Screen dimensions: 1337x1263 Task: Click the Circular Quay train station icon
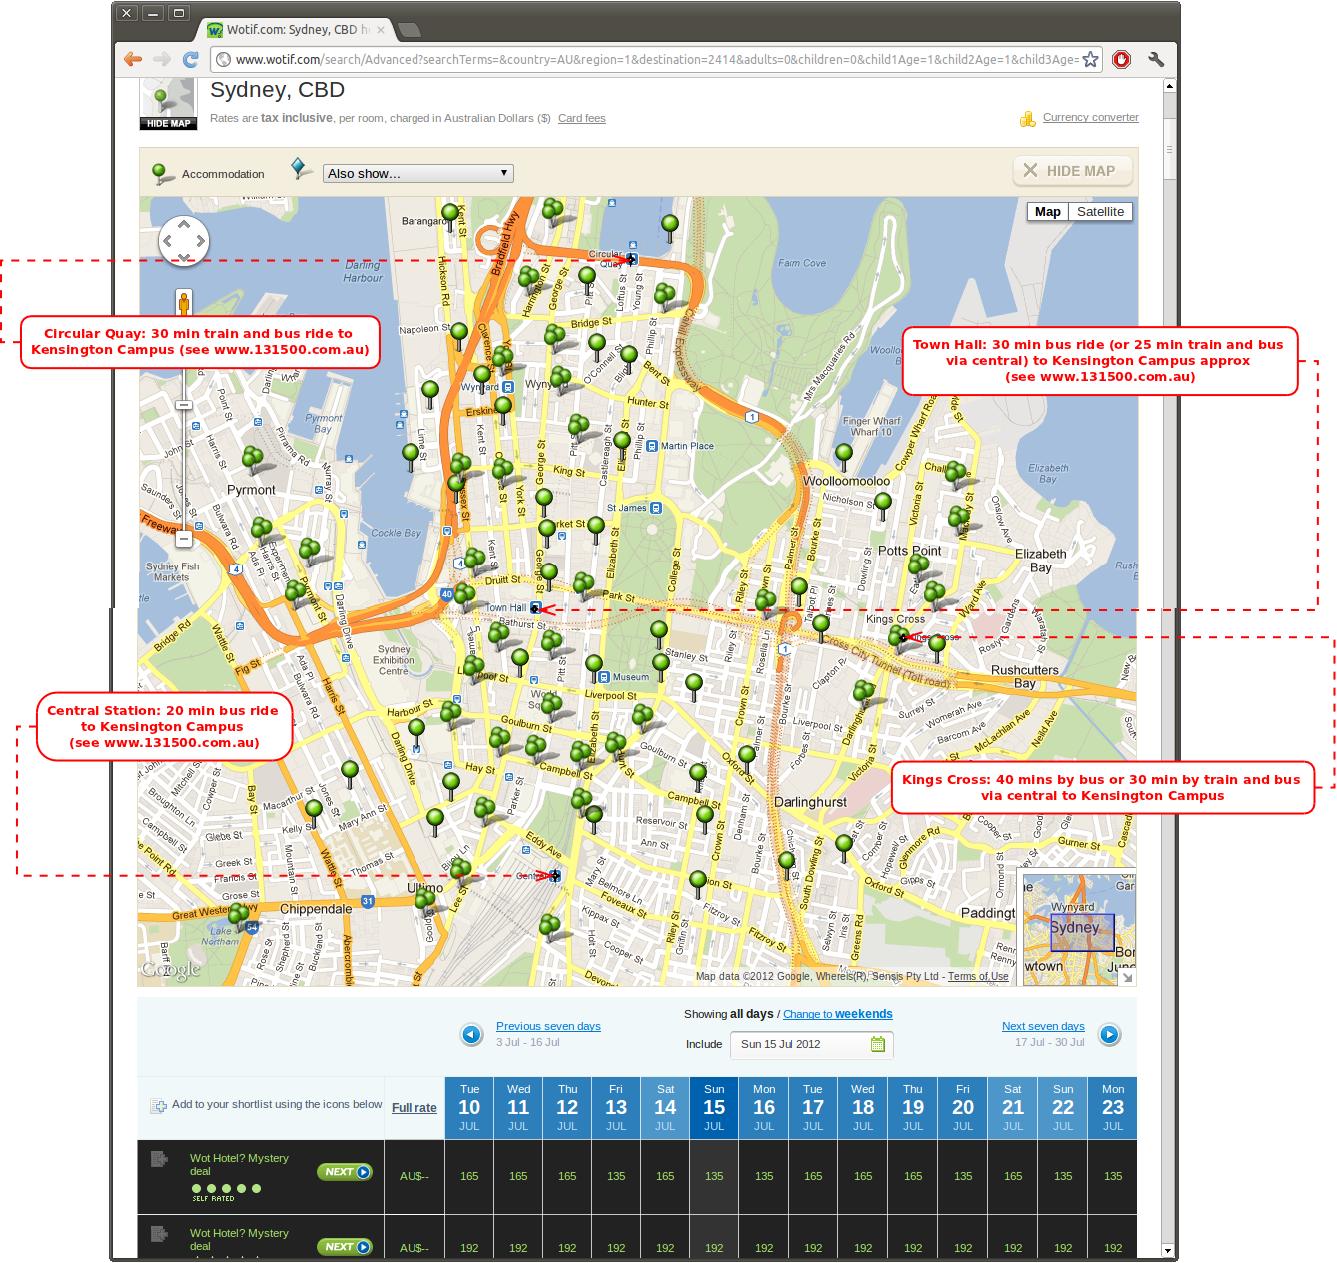click(x=632, y=258)
